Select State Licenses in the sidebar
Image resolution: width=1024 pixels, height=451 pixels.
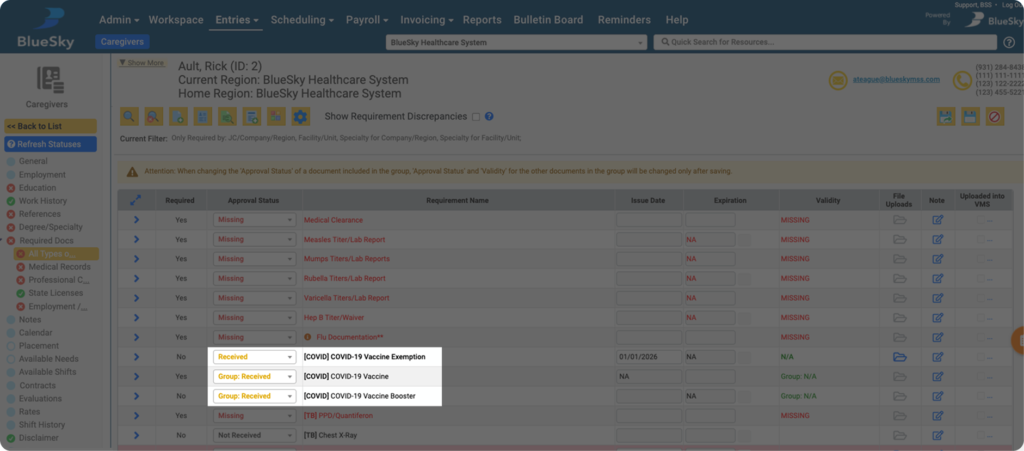pyautogui.click(x=58, y=293)
